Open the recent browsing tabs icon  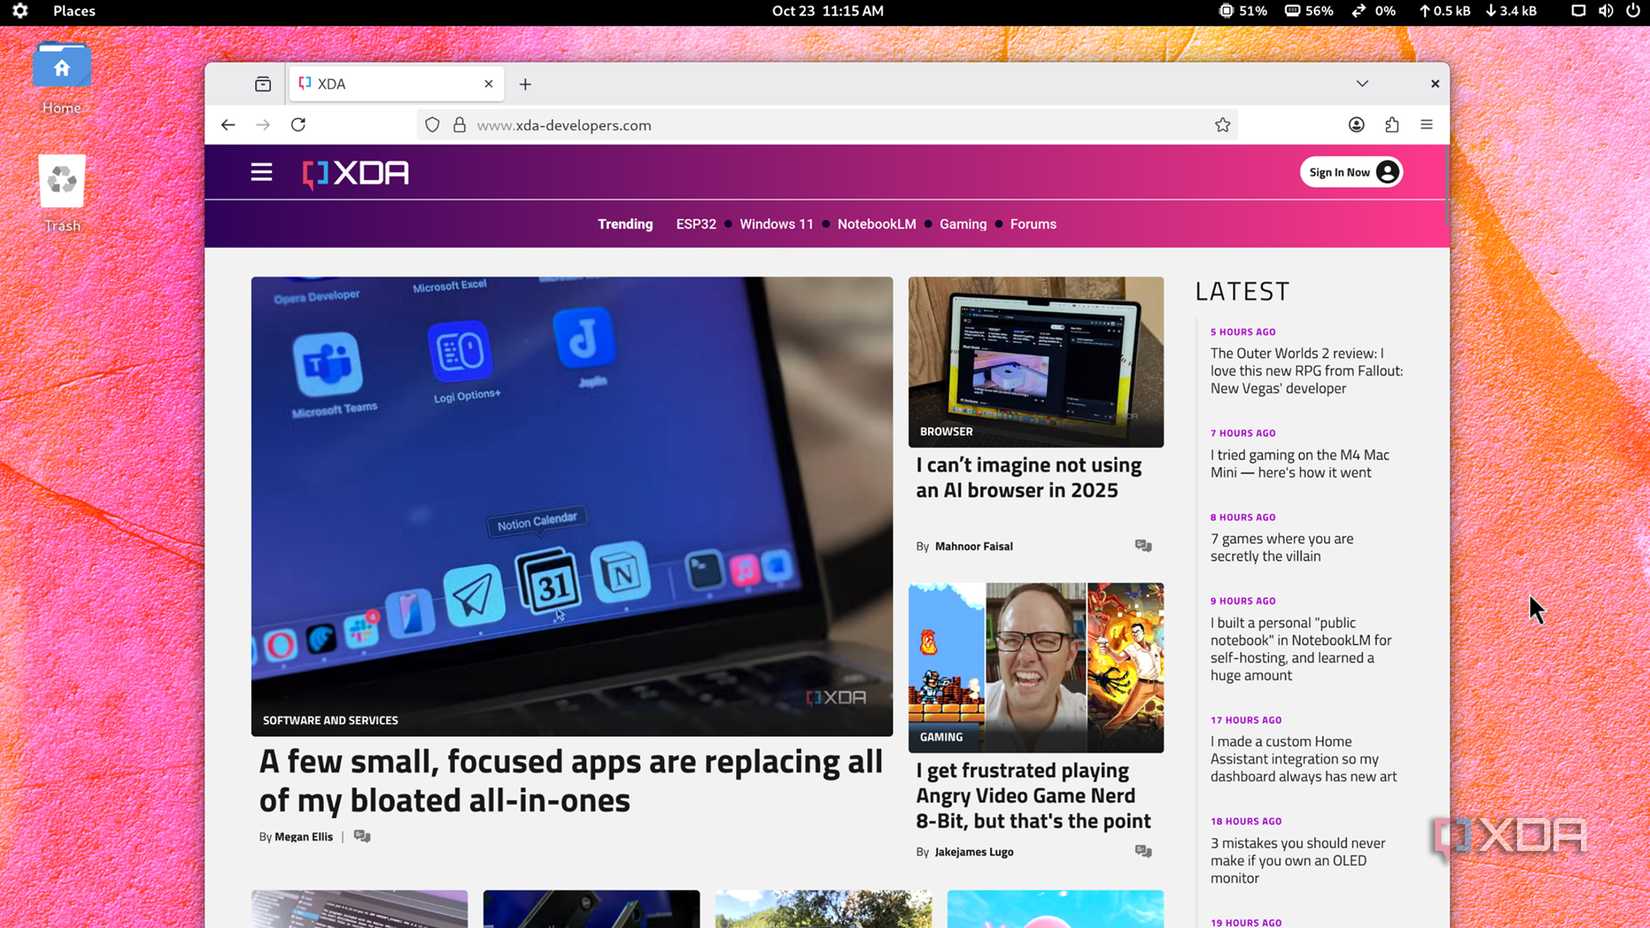(x=263, y=84)
